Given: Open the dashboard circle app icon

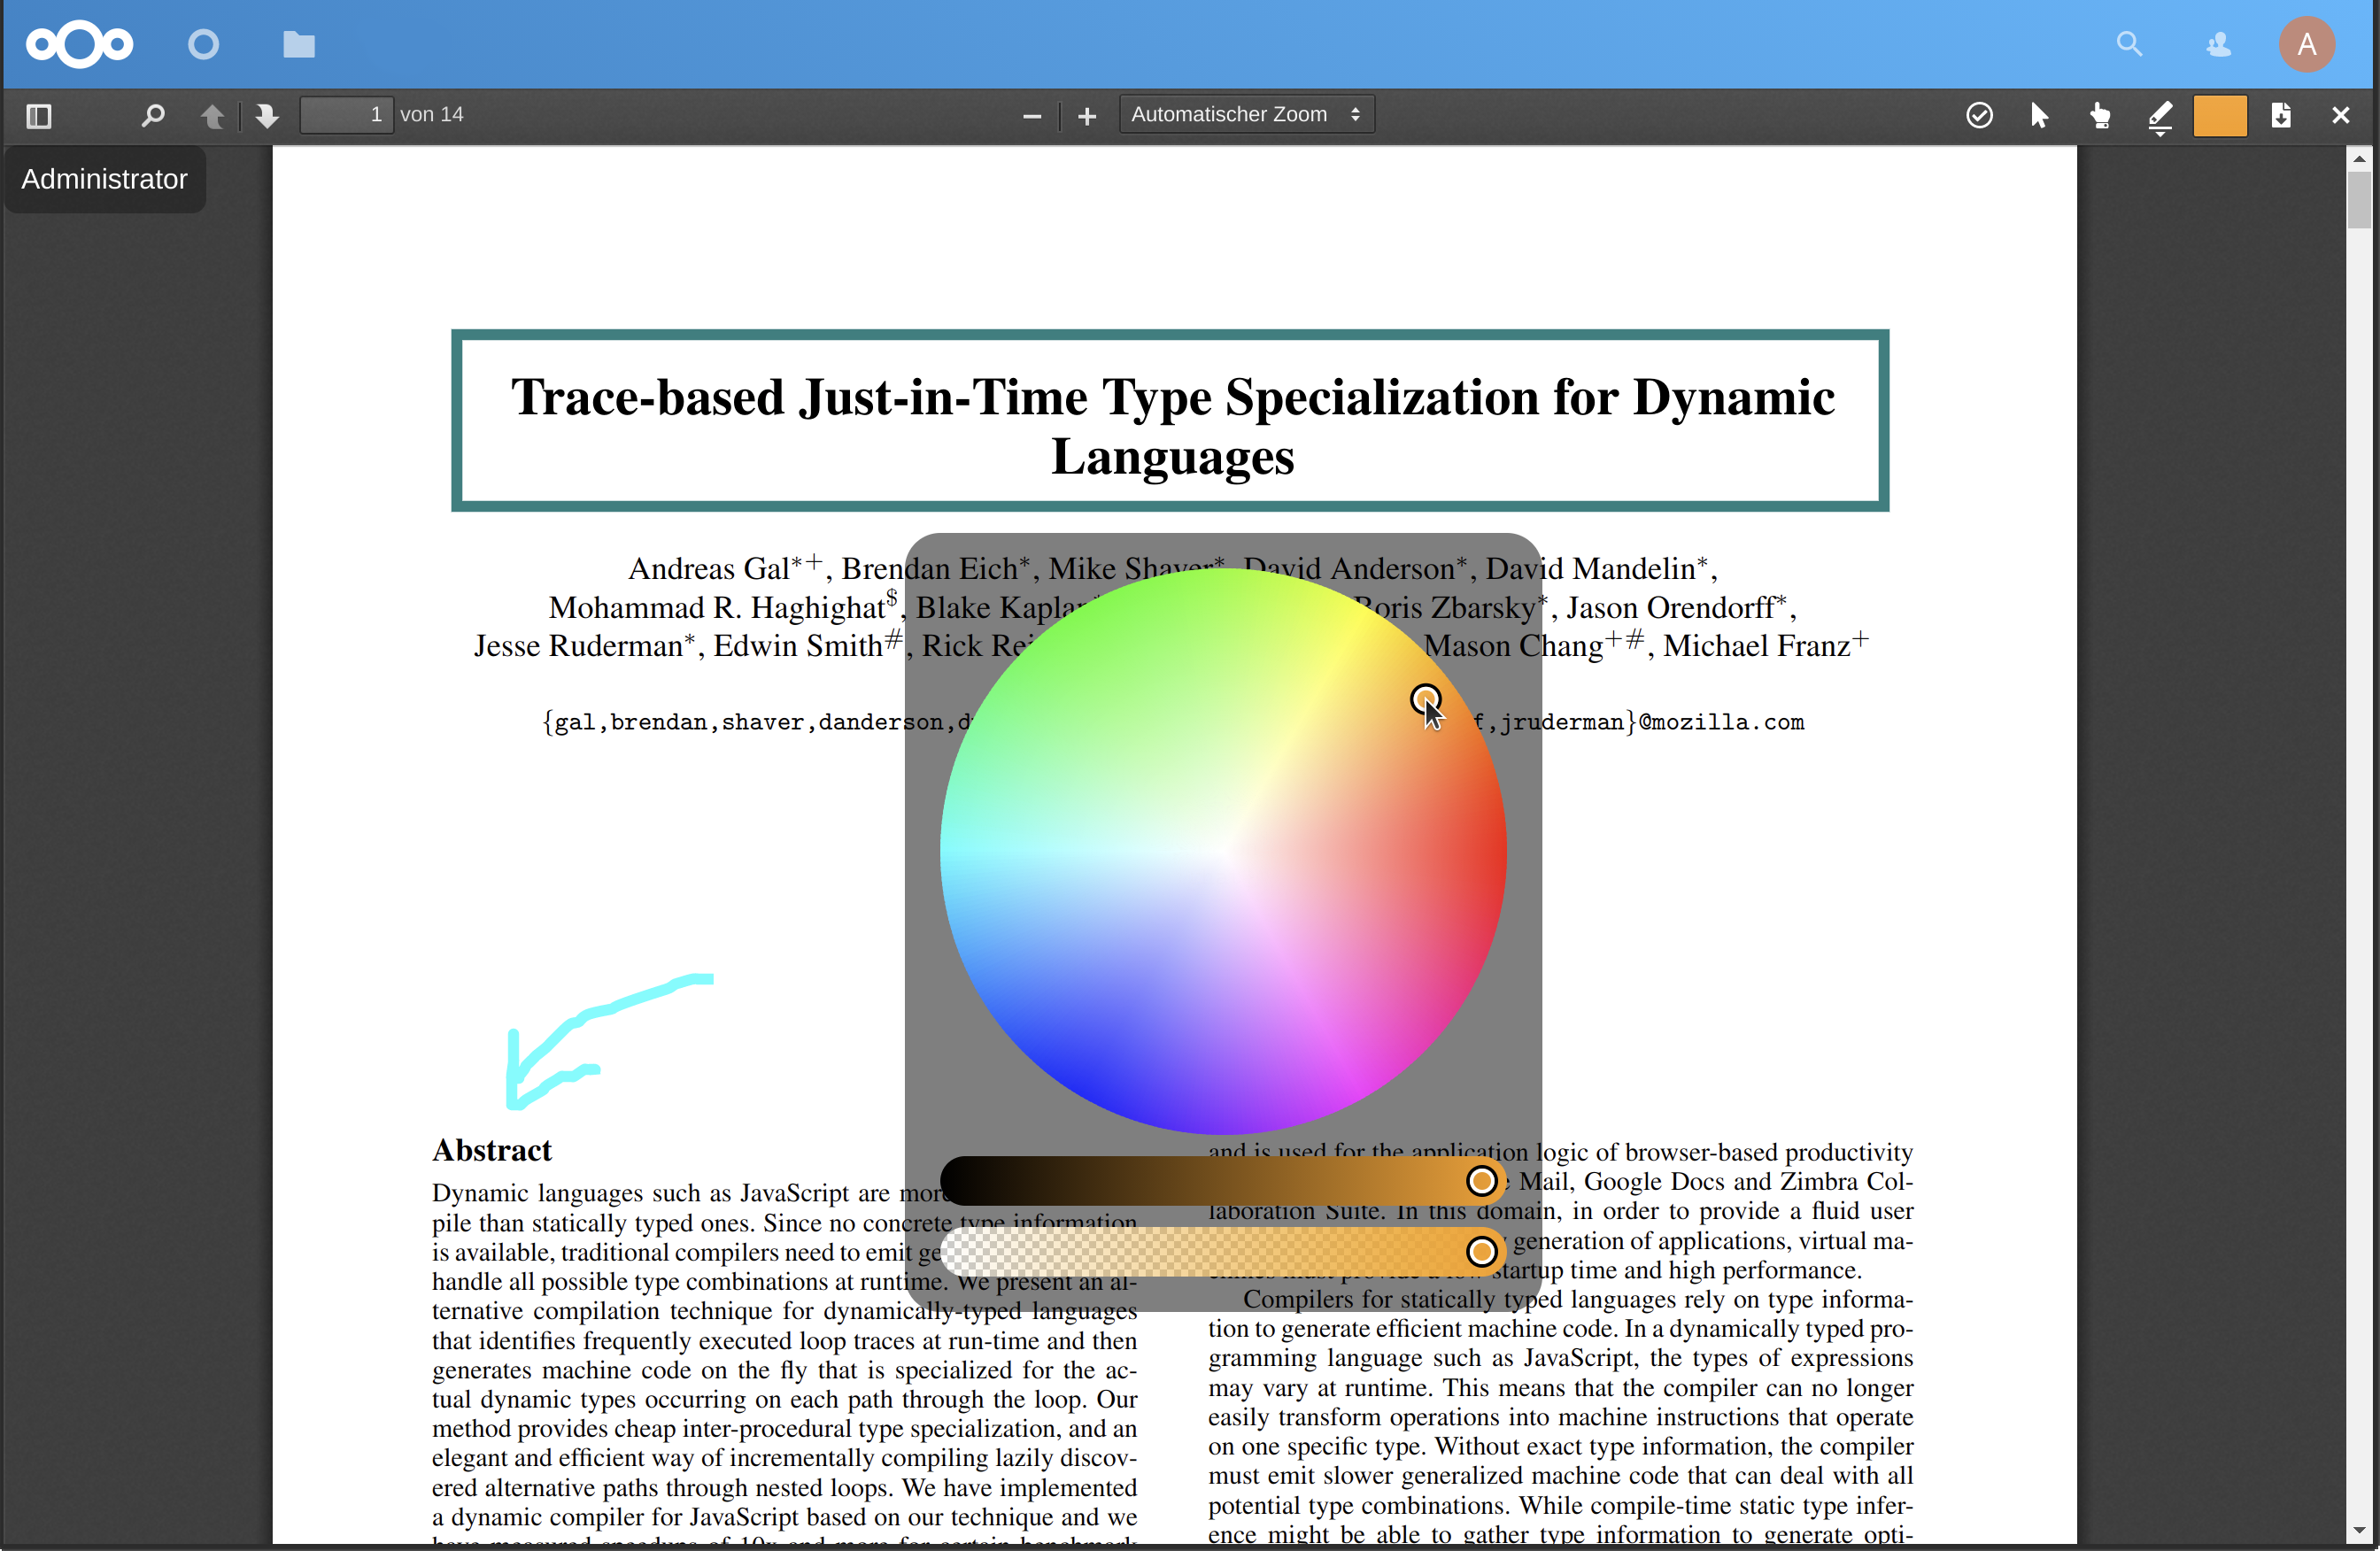Looking at the screenshot, I should coord(203,44).
